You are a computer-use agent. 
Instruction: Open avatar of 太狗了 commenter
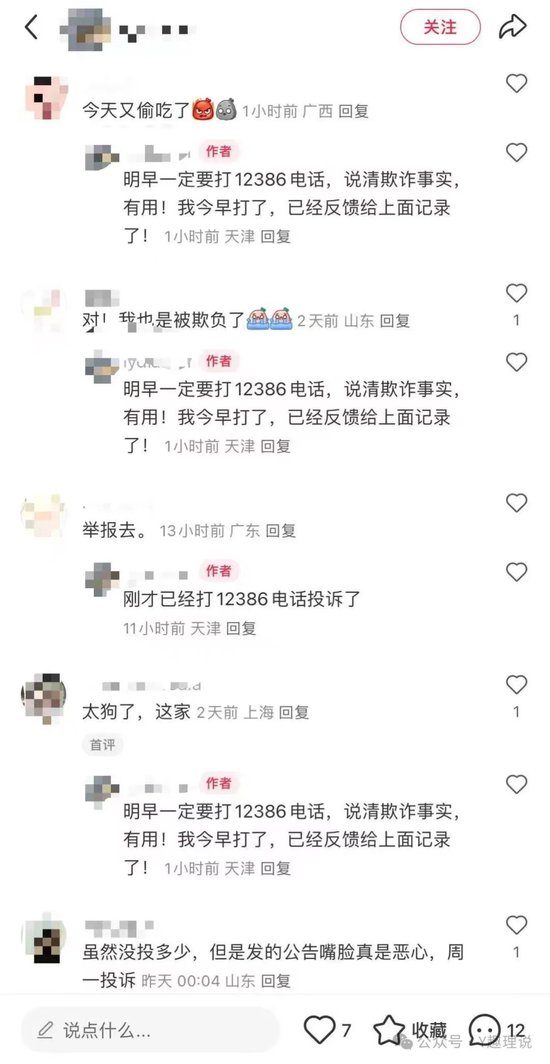tap(43, 697)
